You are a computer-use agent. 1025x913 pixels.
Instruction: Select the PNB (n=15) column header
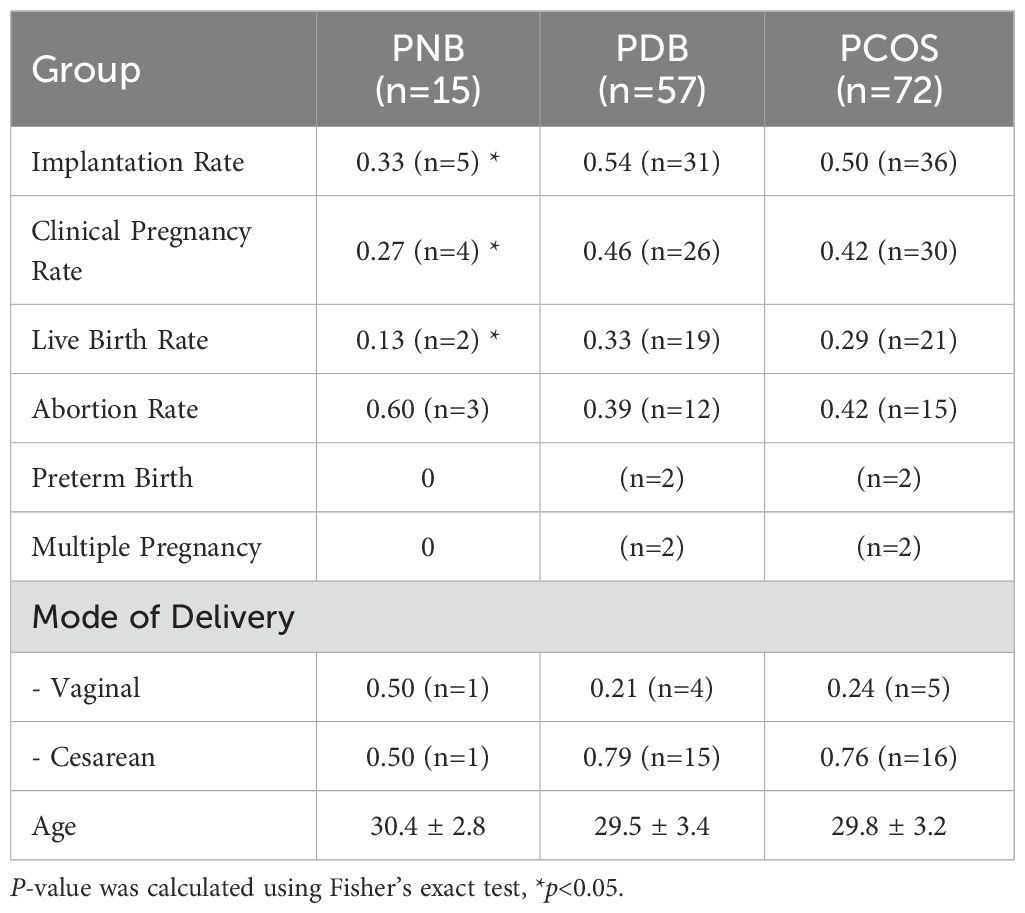428,69
